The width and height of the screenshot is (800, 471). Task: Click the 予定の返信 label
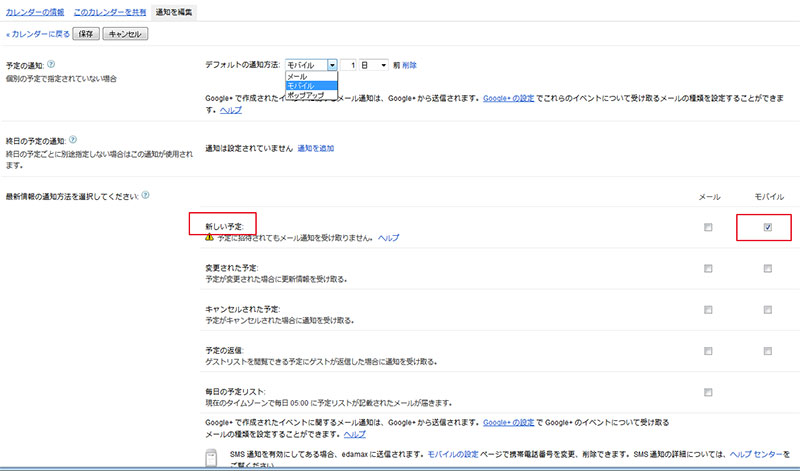[224, 351]
